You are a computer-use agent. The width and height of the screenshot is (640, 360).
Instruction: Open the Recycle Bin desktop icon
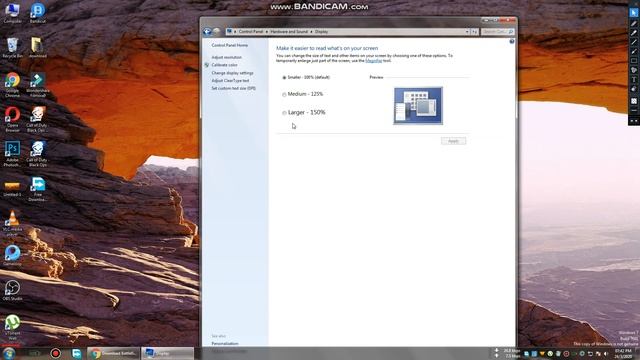(12, 47)
